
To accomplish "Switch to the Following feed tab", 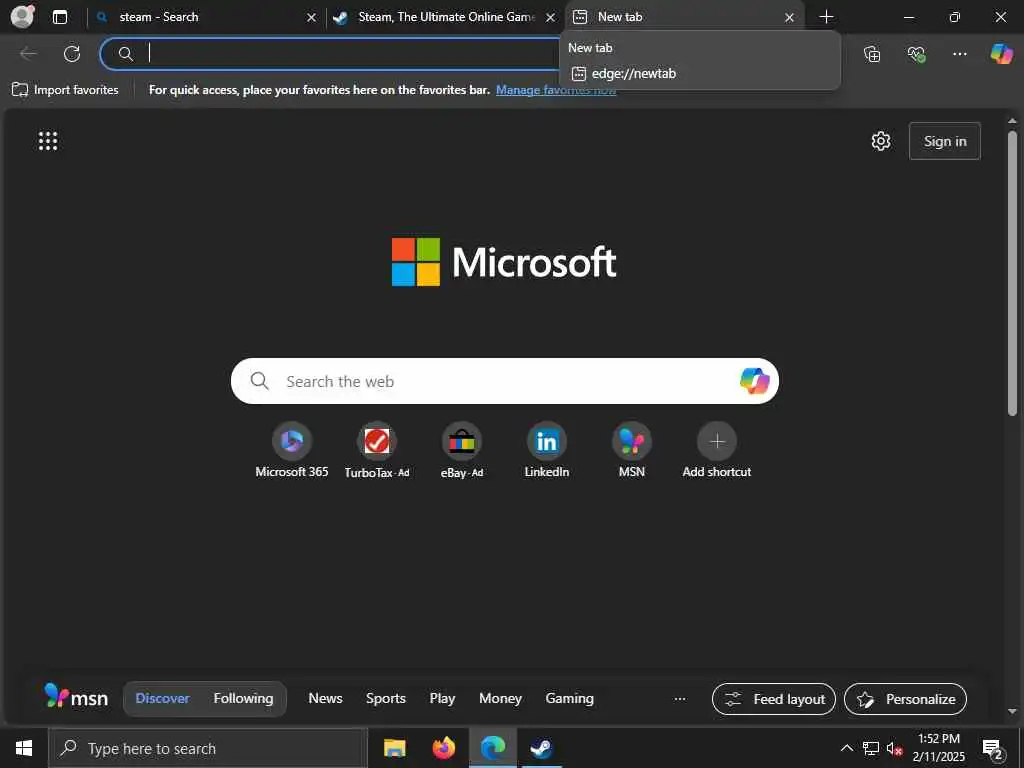I will pos(244,698).
